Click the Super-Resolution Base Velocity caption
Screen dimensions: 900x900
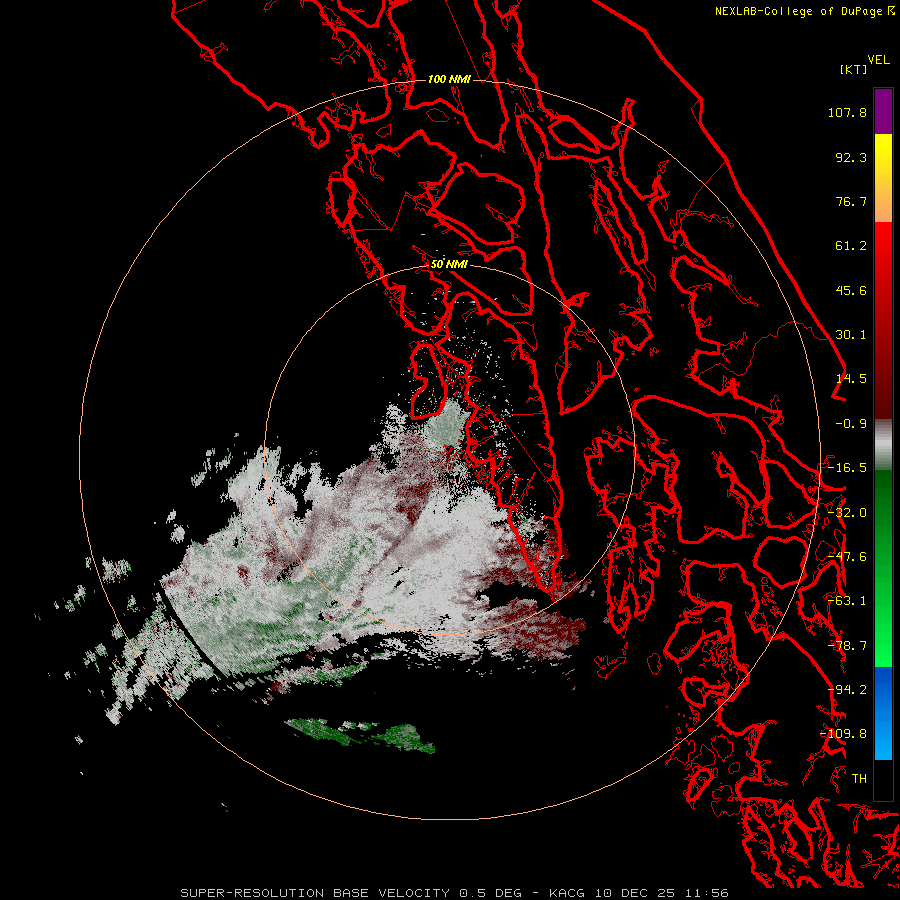454,893
